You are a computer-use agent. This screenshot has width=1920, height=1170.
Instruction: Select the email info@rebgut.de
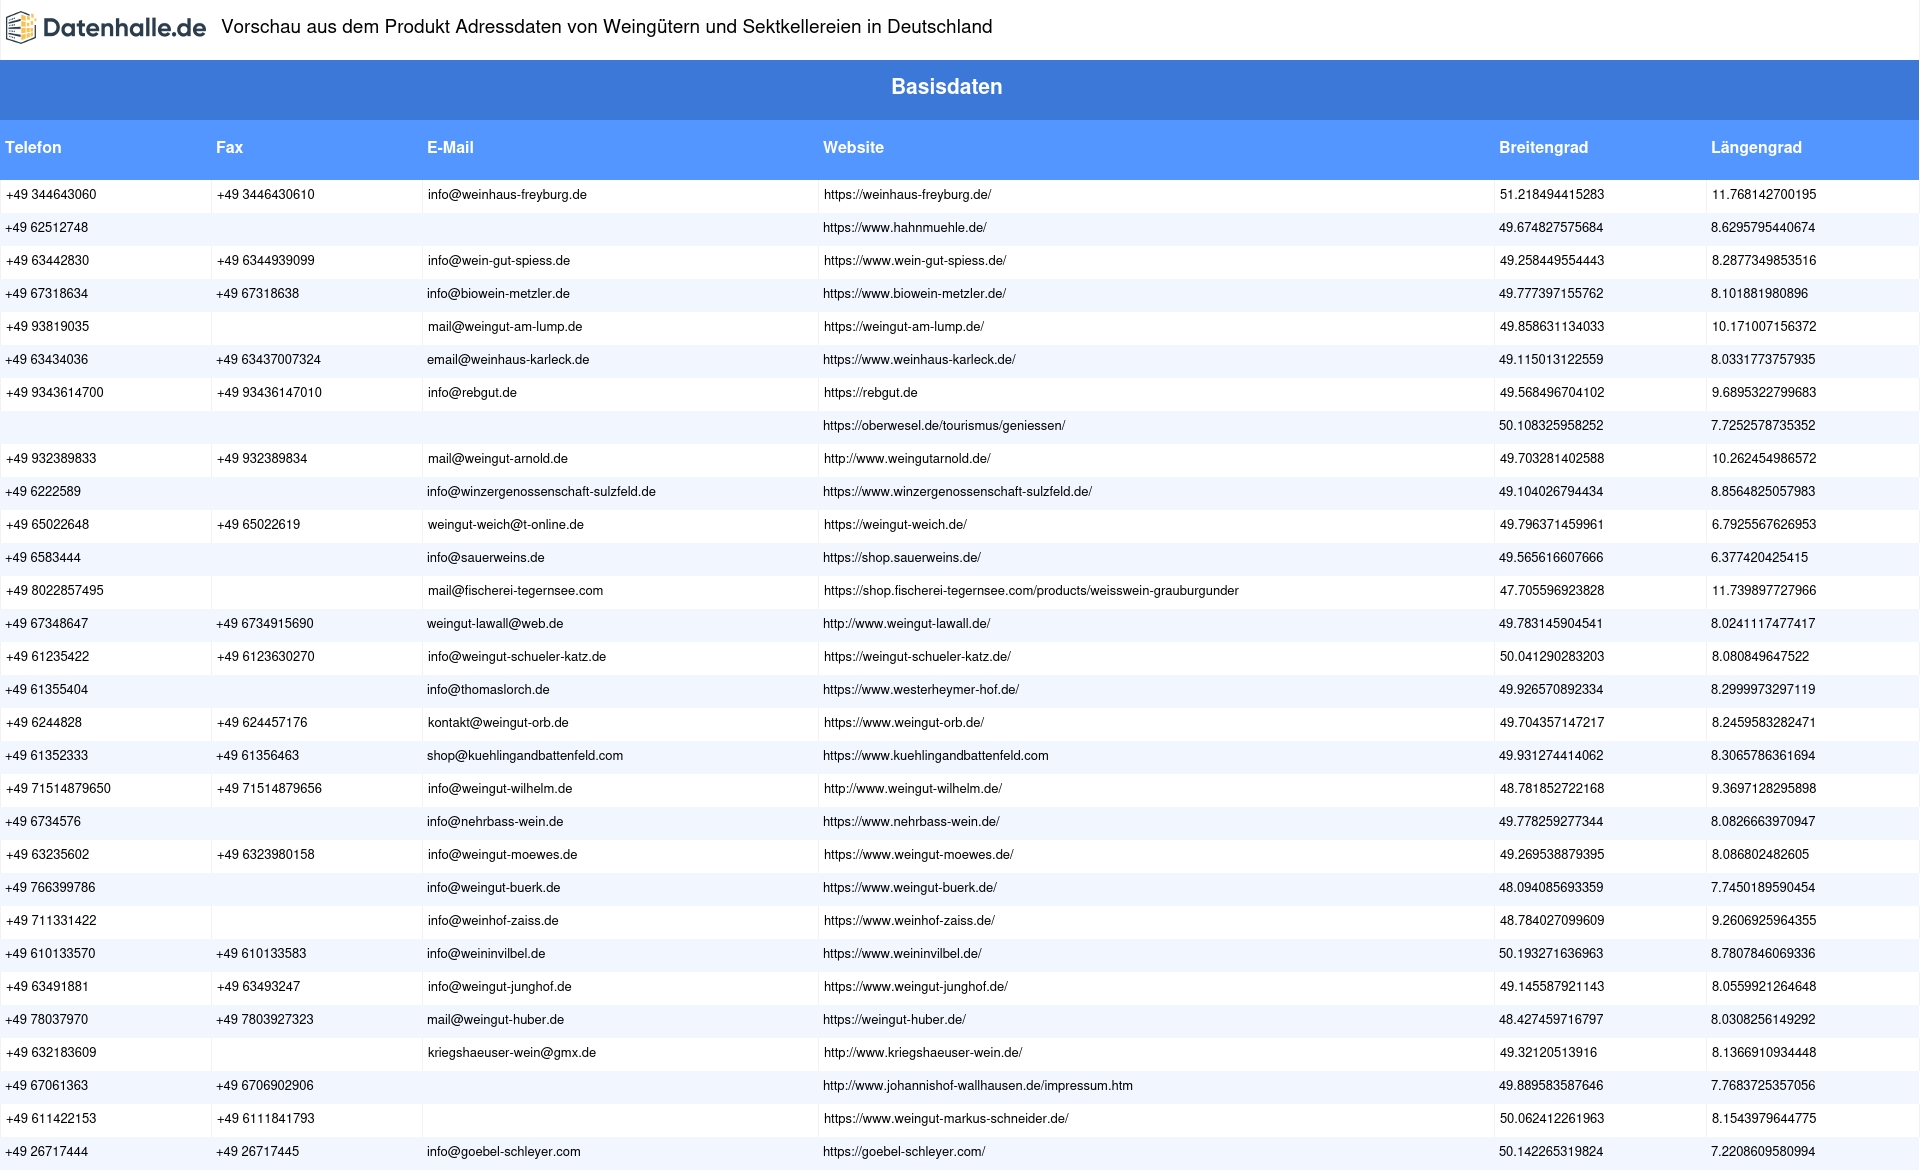click(472, 393)
